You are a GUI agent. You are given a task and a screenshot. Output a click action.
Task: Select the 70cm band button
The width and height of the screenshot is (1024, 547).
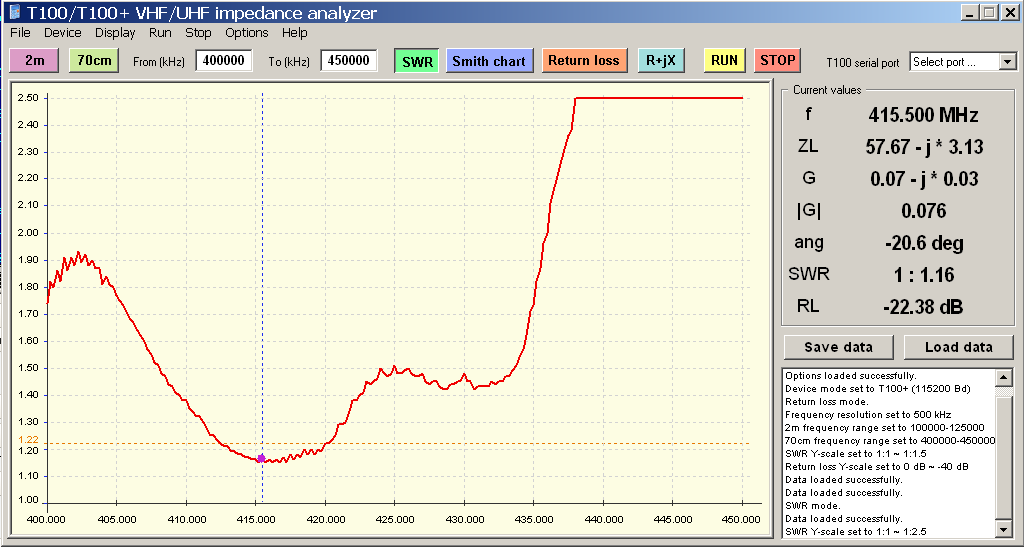pyautogui.click(x=94, y=60)
